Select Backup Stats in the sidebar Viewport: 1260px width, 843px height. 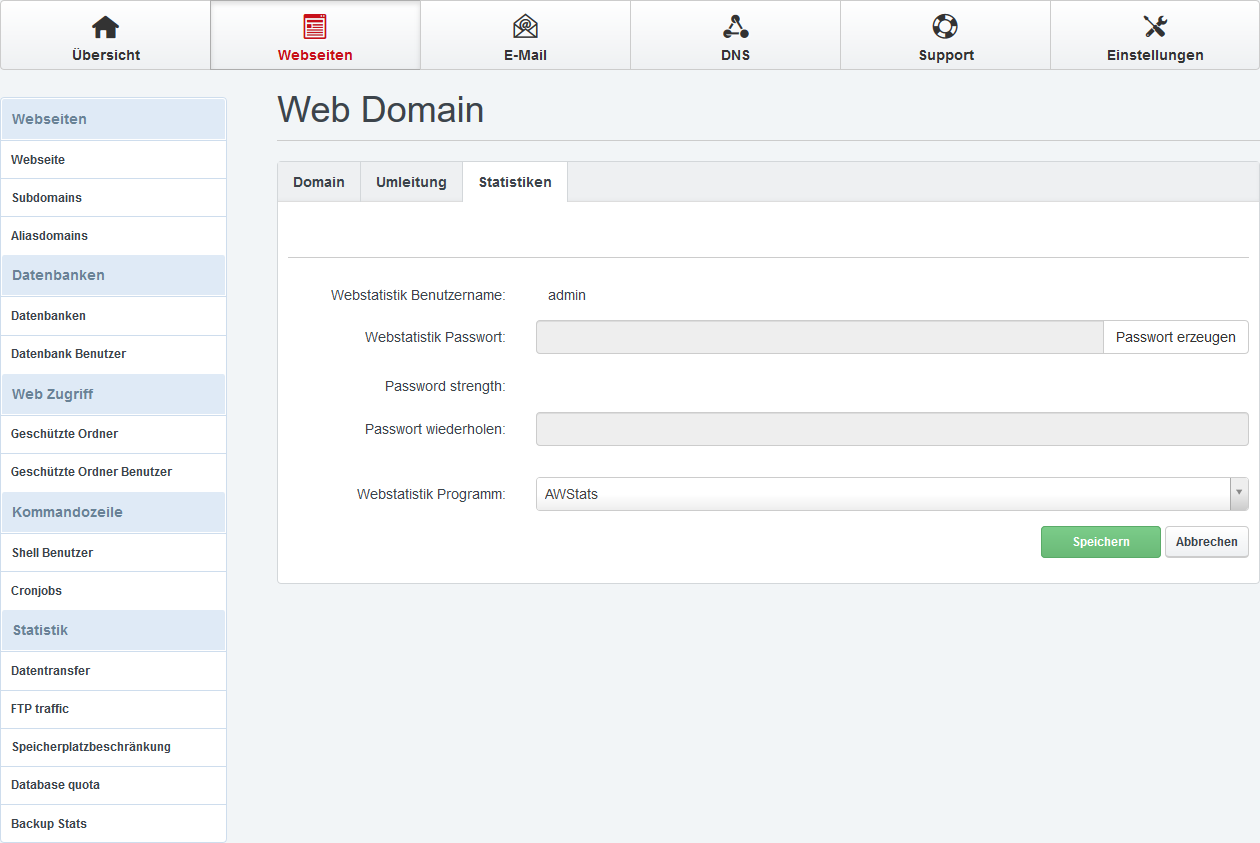click(49, 824)
